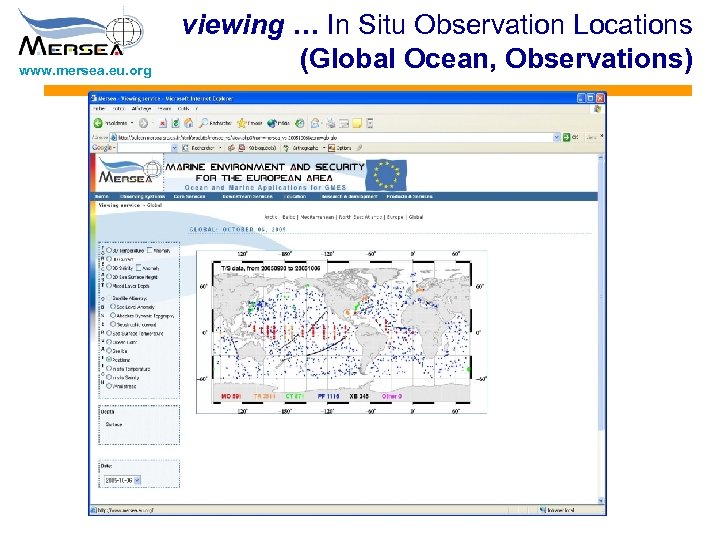Follow the Europe region link
Screen dimensions: 720x540
[x=395, y=217]
